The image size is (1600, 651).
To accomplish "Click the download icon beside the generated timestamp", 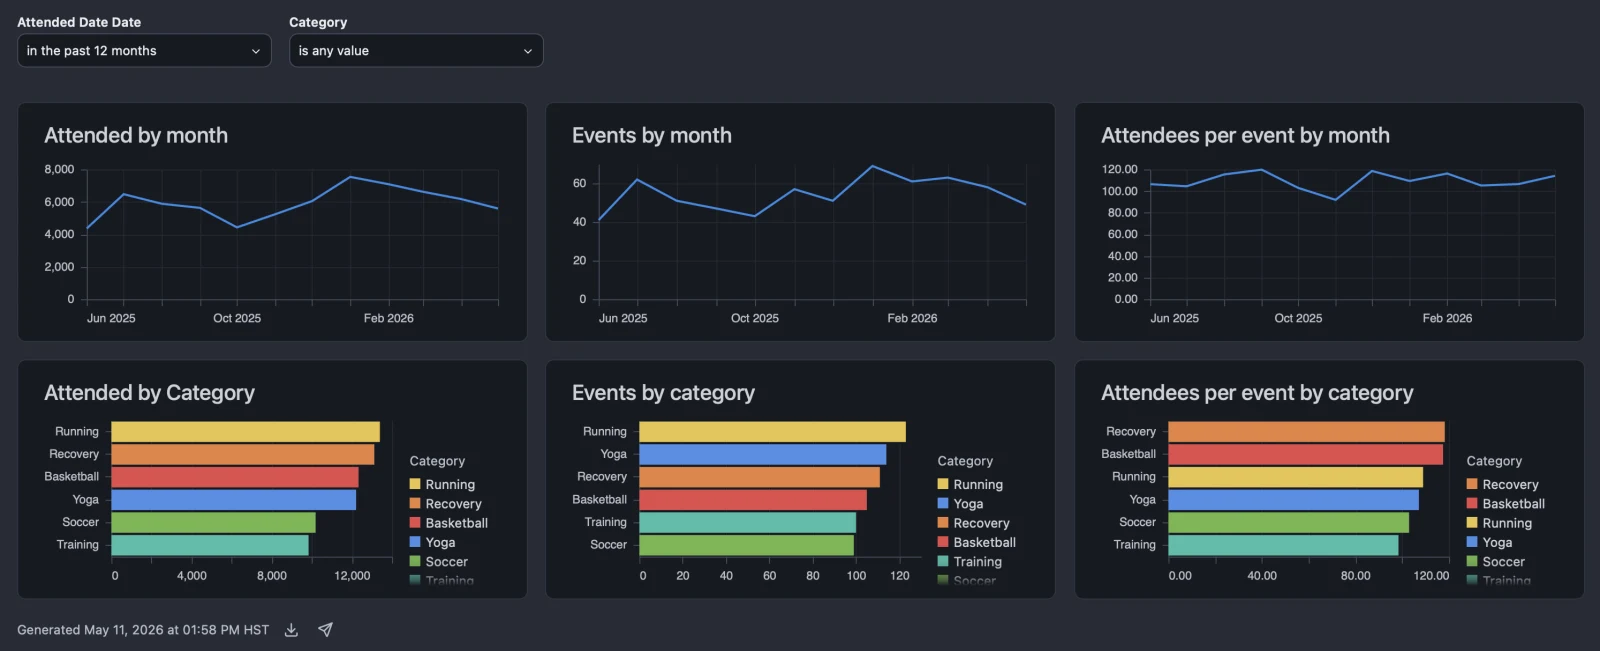I will click(291, 630).
